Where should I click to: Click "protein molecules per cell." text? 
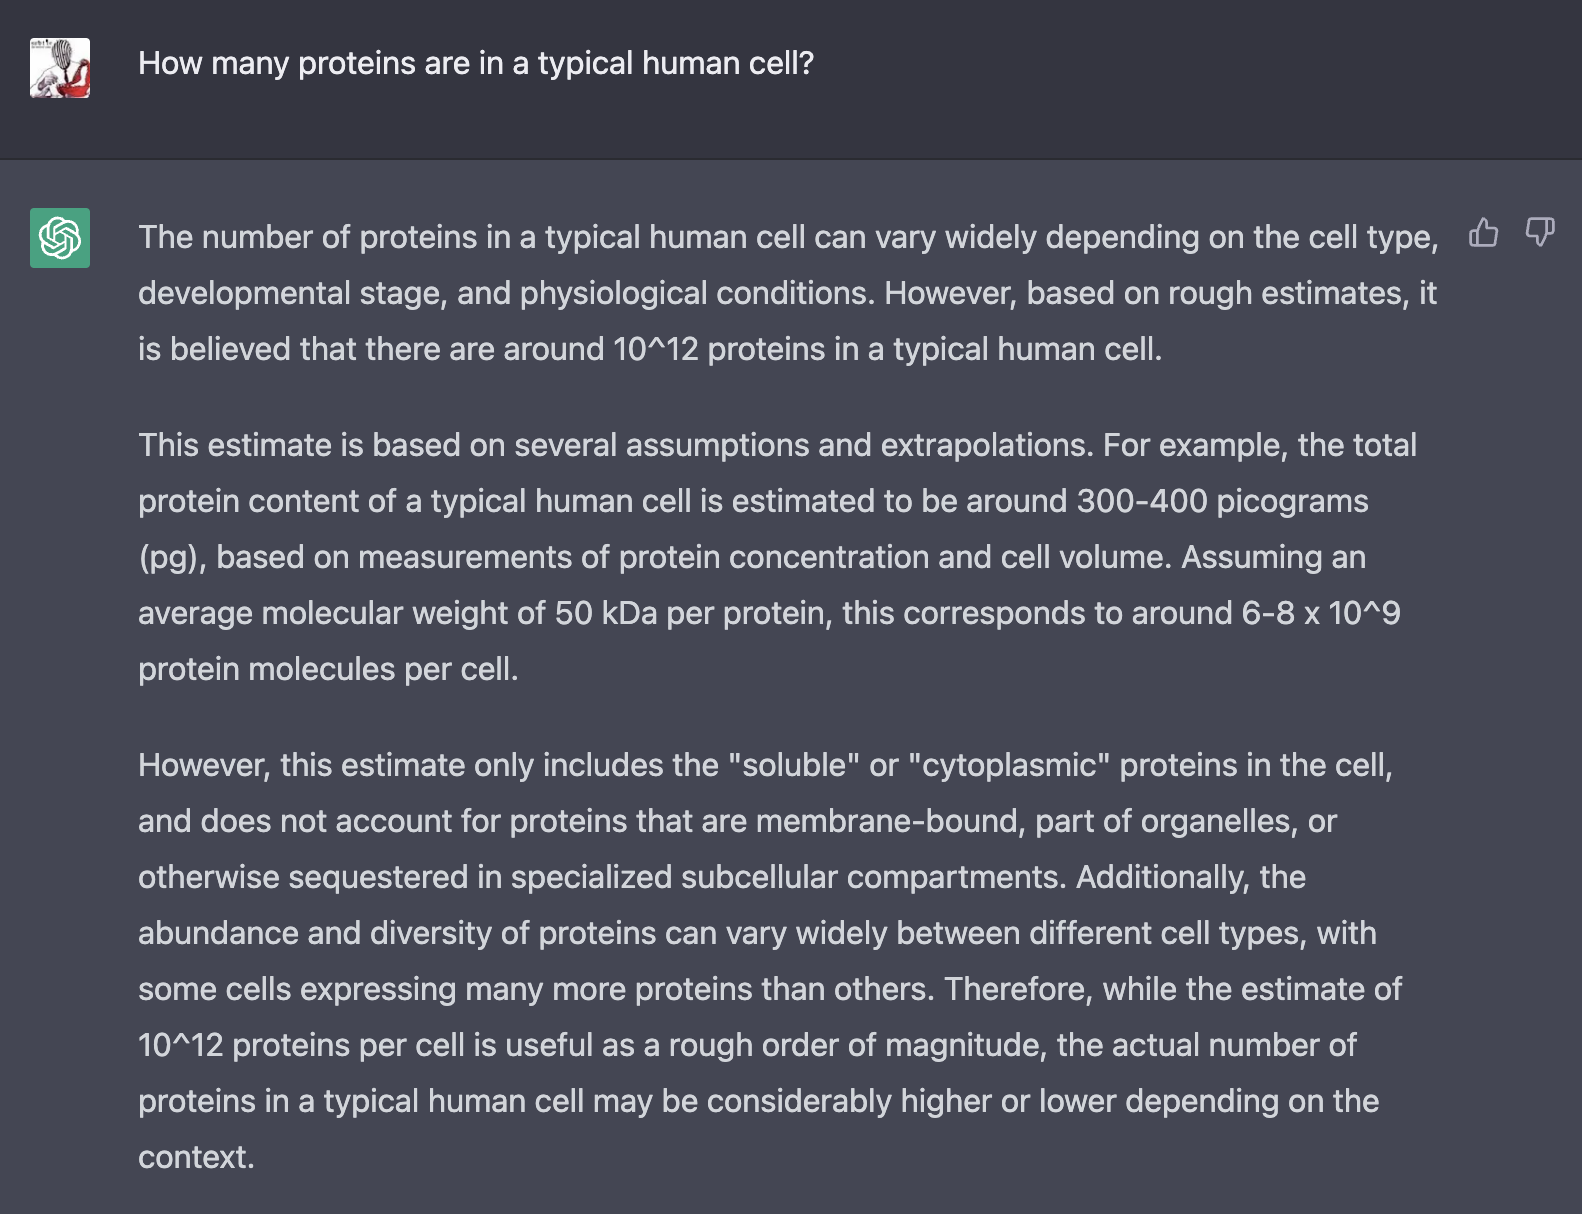click(328, 669)
